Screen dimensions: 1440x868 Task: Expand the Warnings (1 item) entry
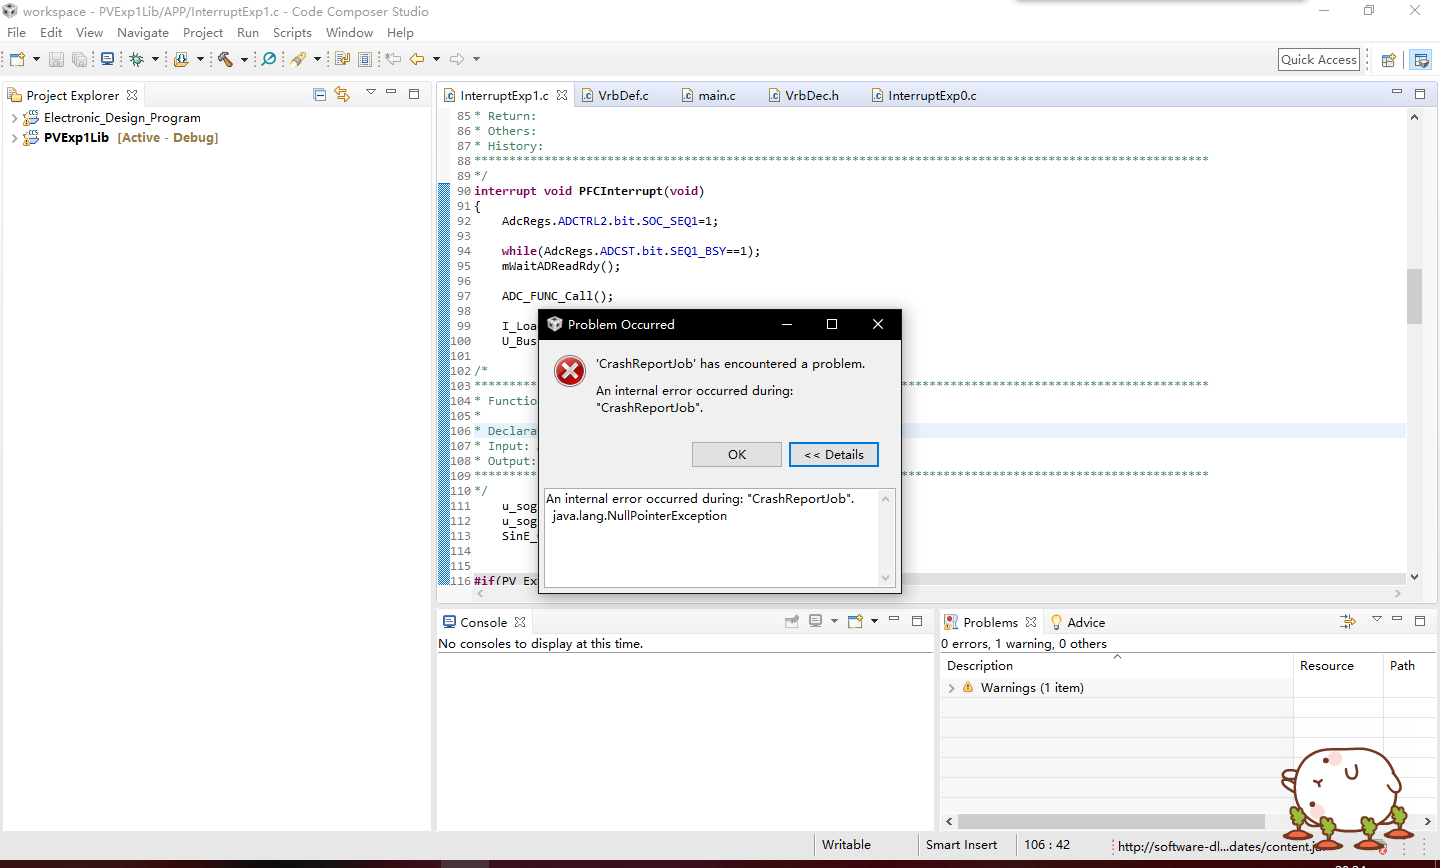(x=951, y=688)
